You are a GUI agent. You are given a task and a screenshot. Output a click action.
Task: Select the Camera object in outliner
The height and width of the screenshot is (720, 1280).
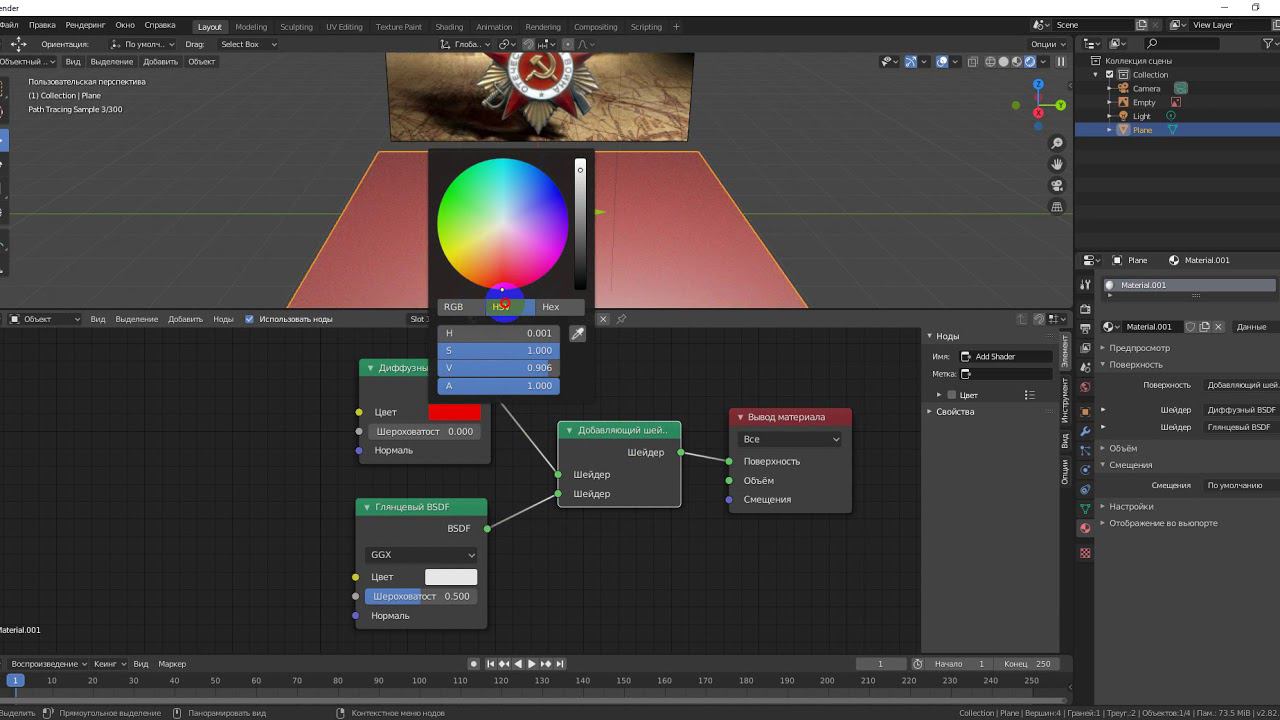1146,88
